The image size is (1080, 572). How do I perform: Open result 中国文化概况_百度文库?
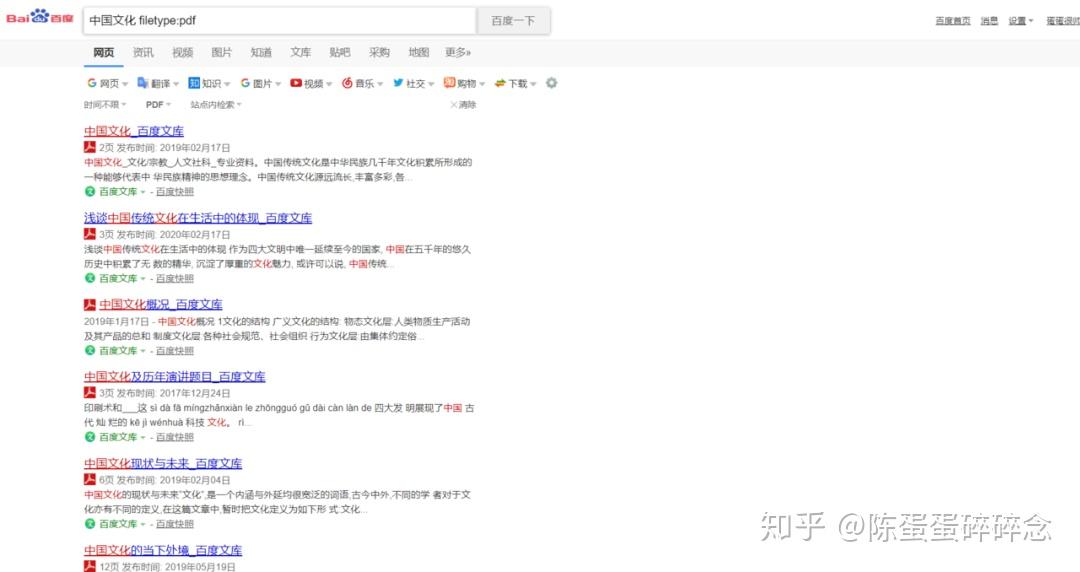coord(160,305)
